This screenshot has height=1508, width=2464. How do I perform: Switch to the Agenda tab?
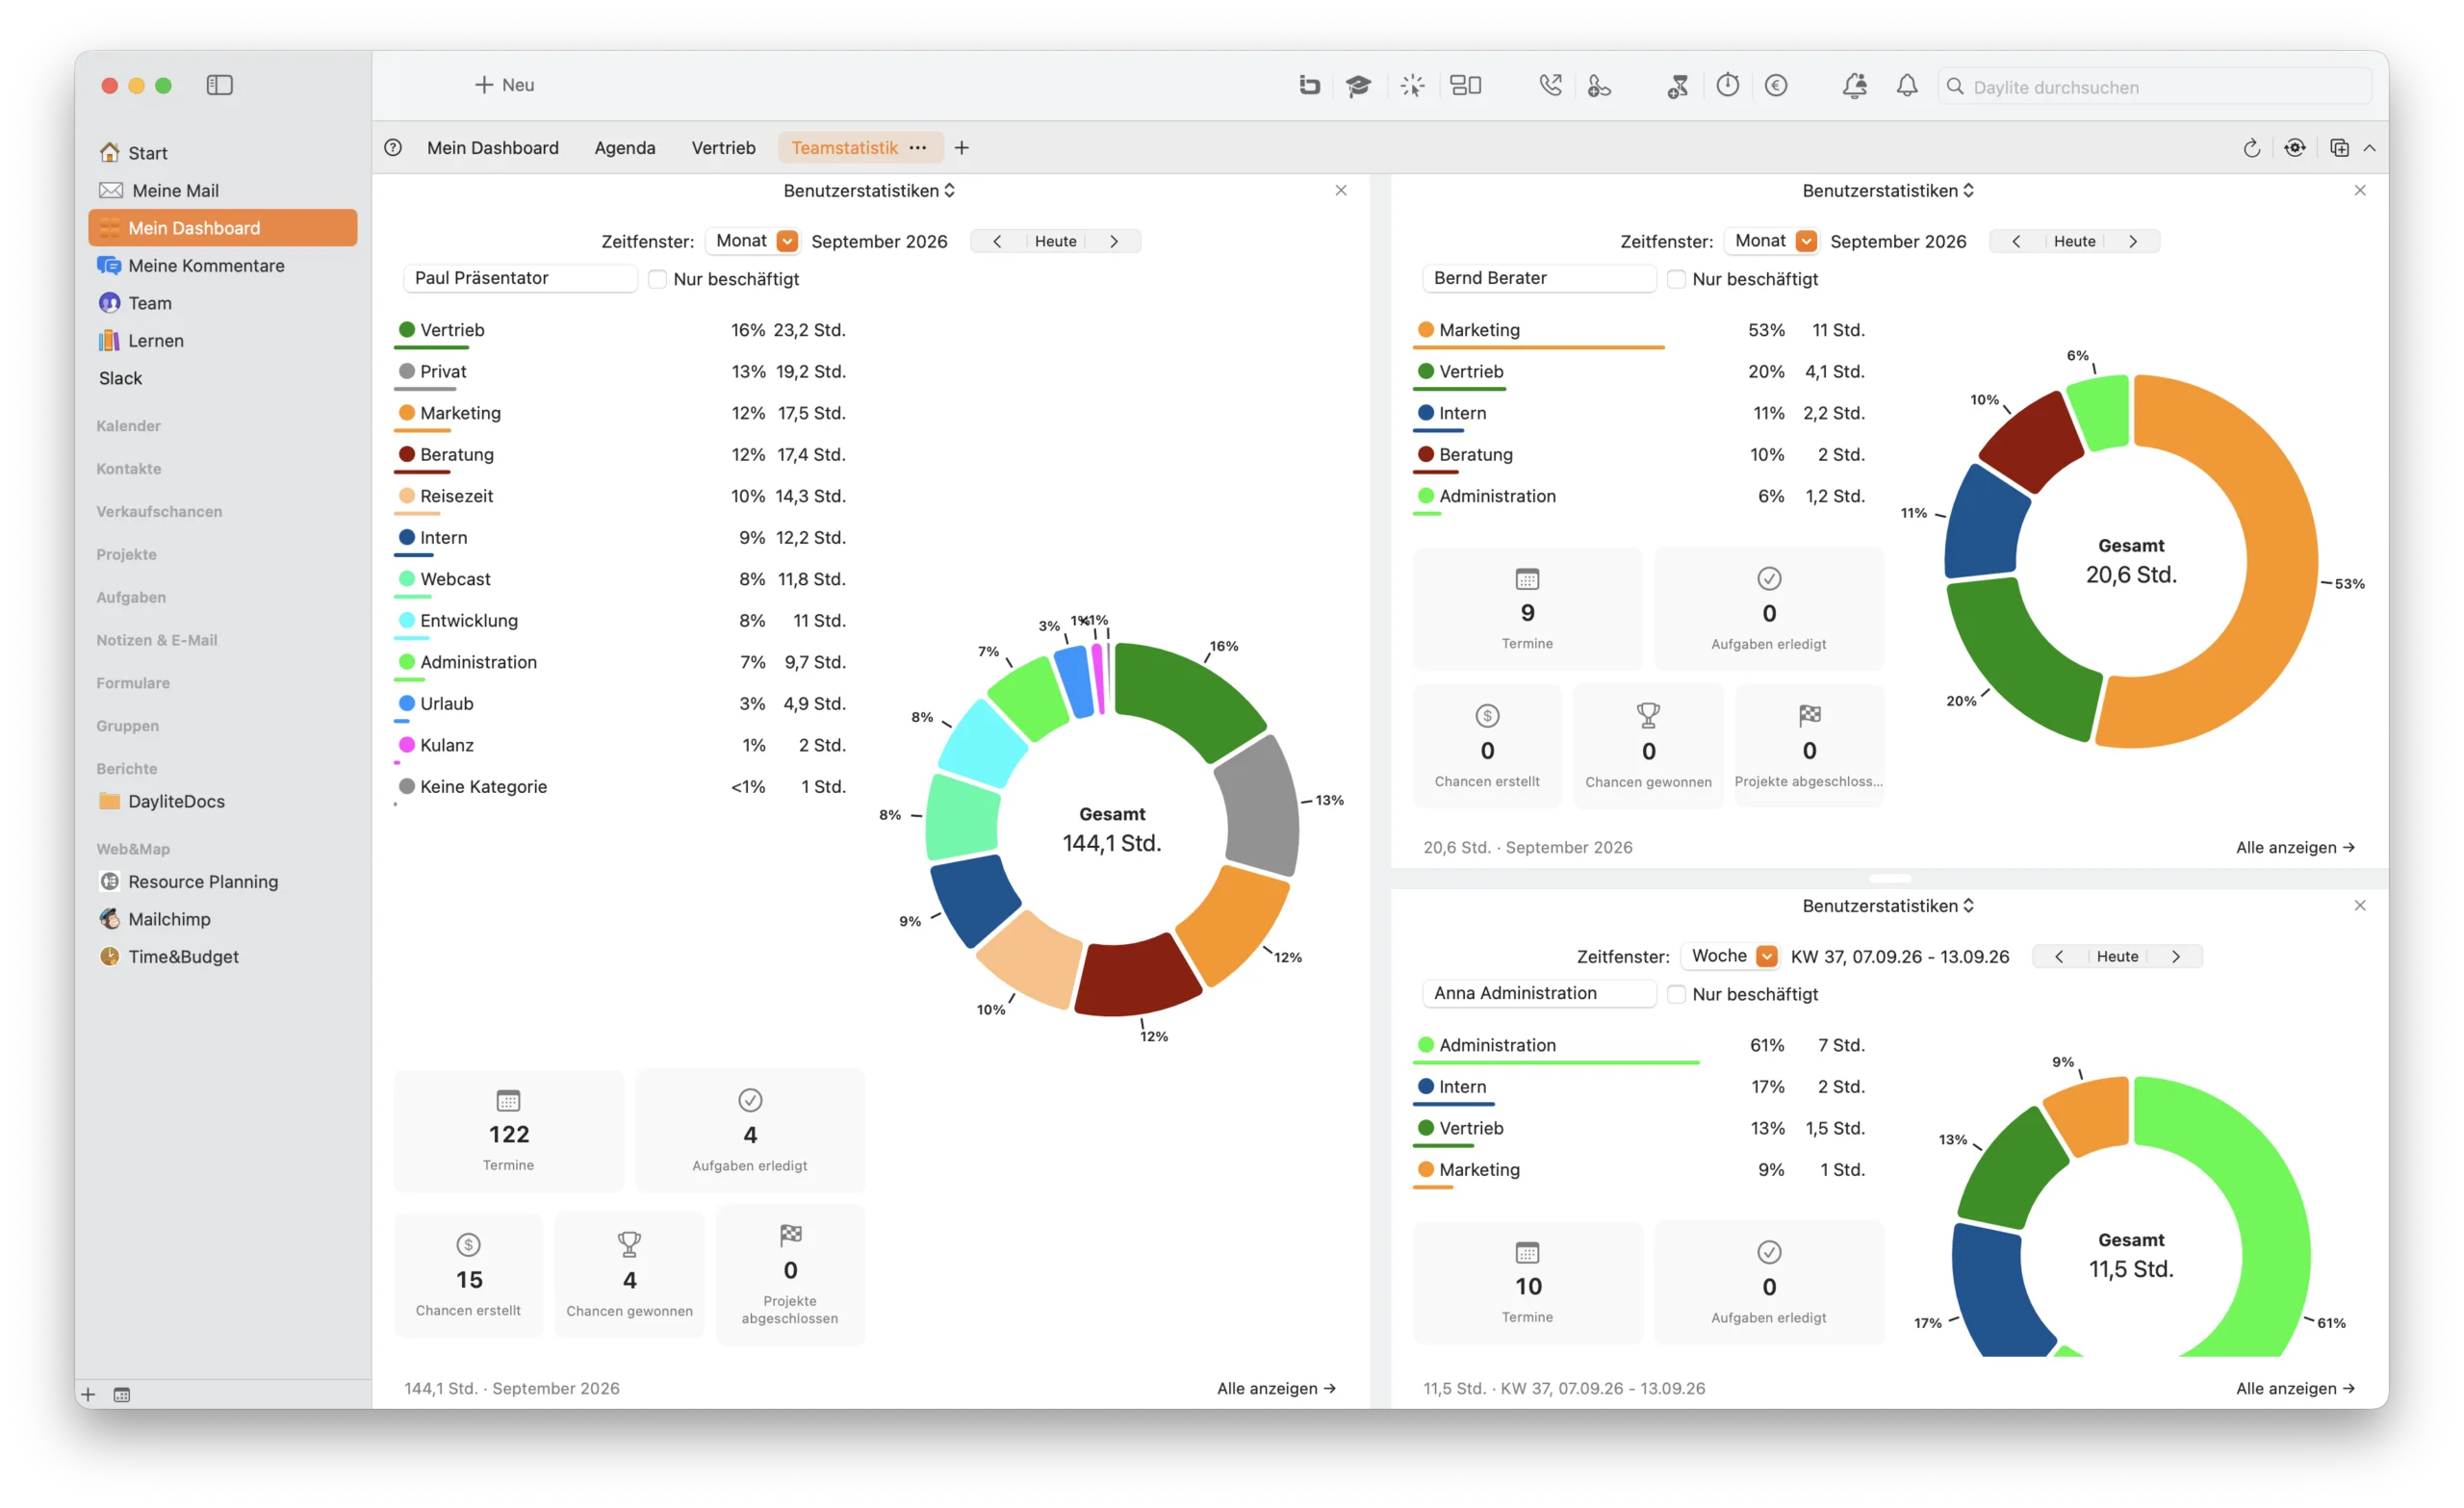pos(624,148)
